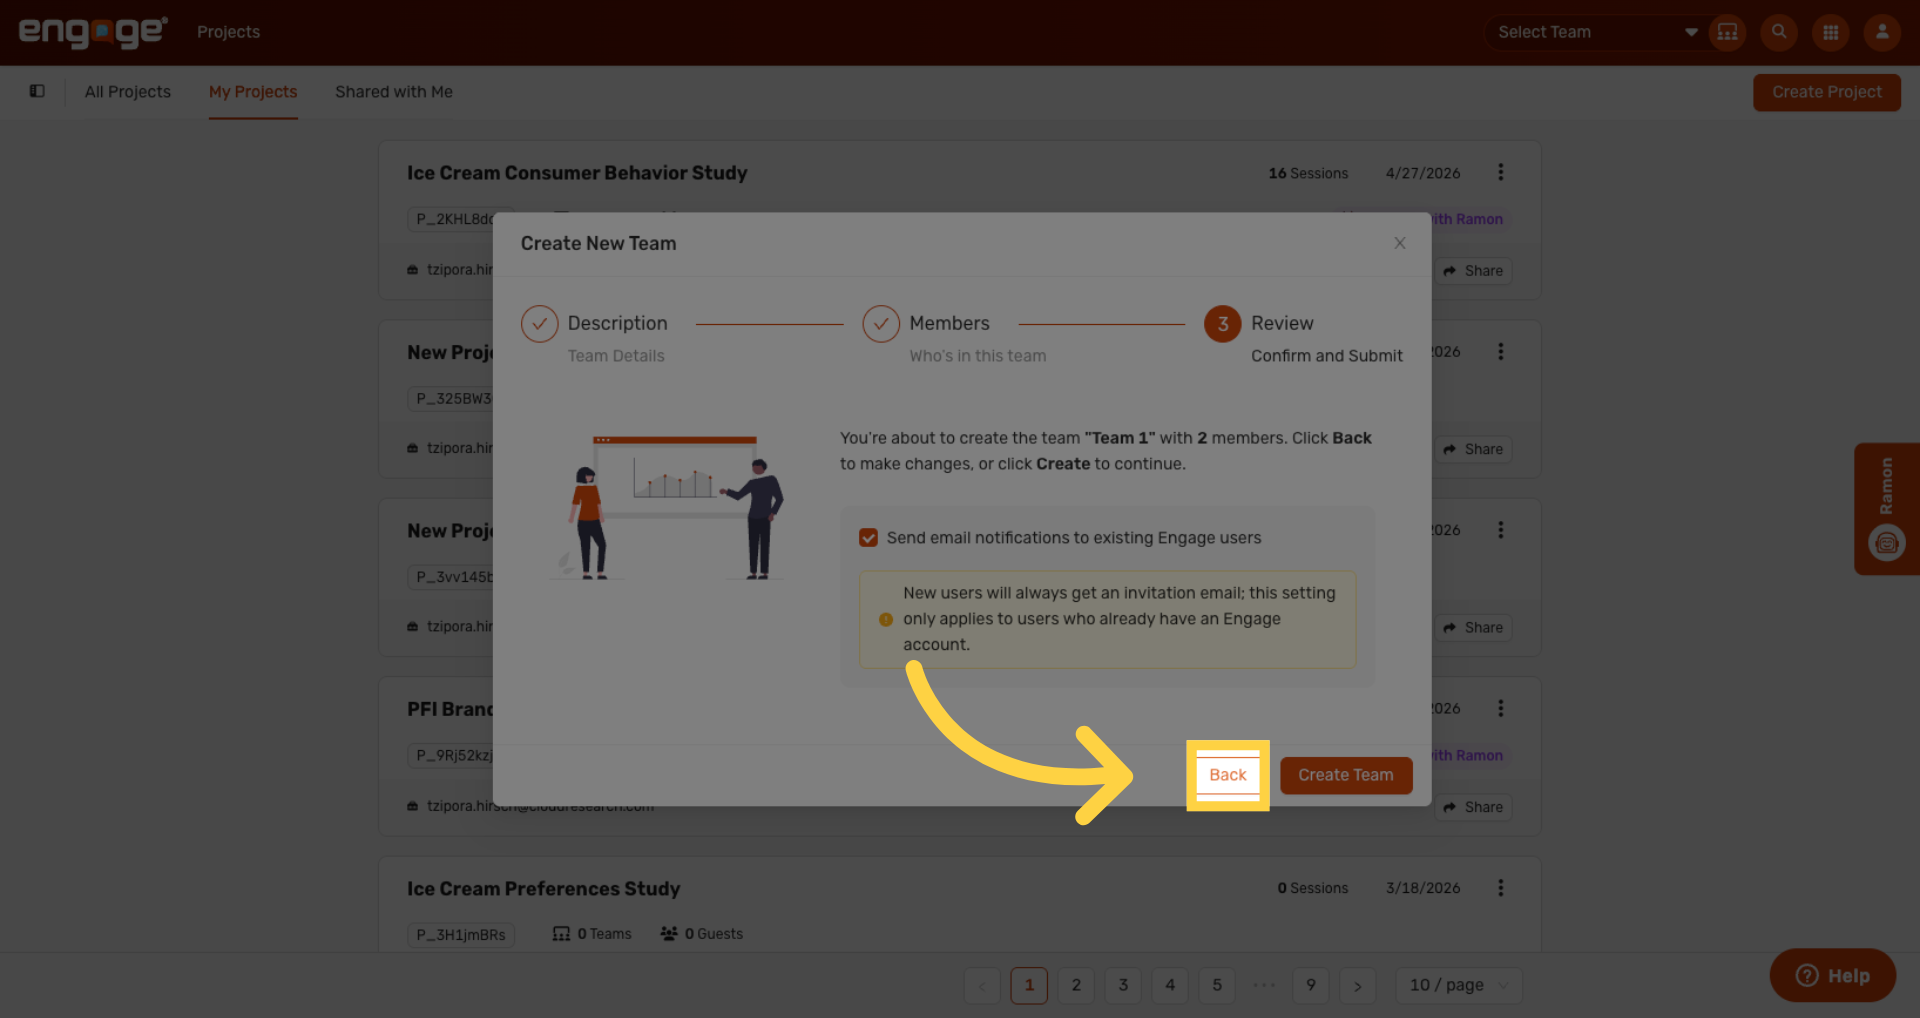Click the 0 Guests icon
Image resolution: width=1920 pixels, height=1018 pixels.
[669, 934]
